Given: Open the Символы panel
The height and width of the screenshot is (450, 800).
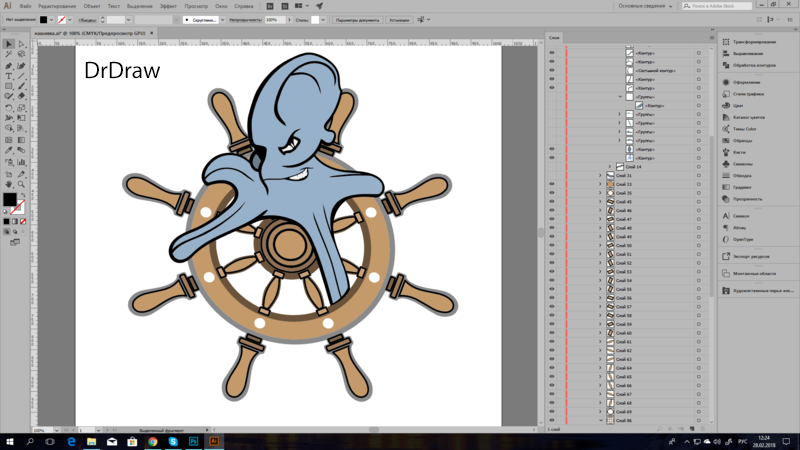Looking at the screenshot, I should tap(737, 164).
